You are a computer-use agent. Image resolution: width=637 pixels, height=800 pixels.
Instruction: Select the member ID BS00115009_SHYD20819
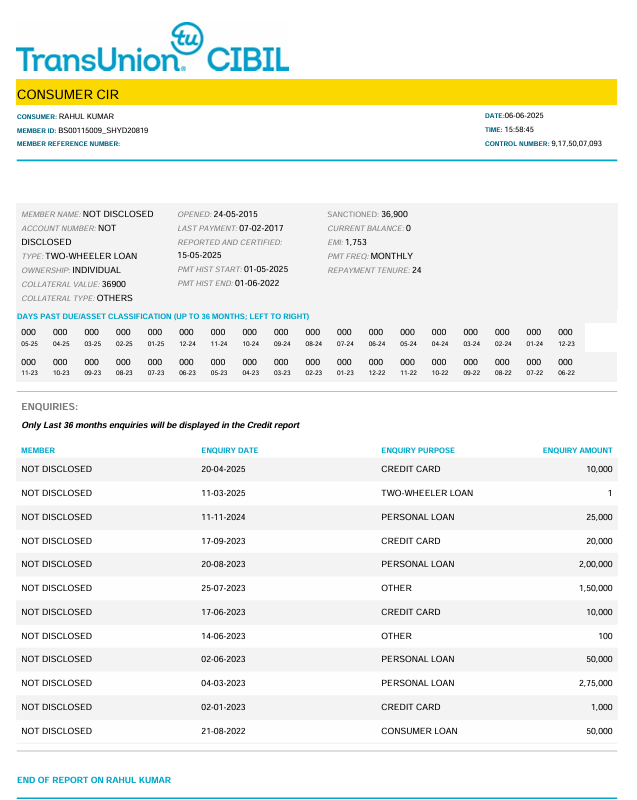[x=103, y=130]
